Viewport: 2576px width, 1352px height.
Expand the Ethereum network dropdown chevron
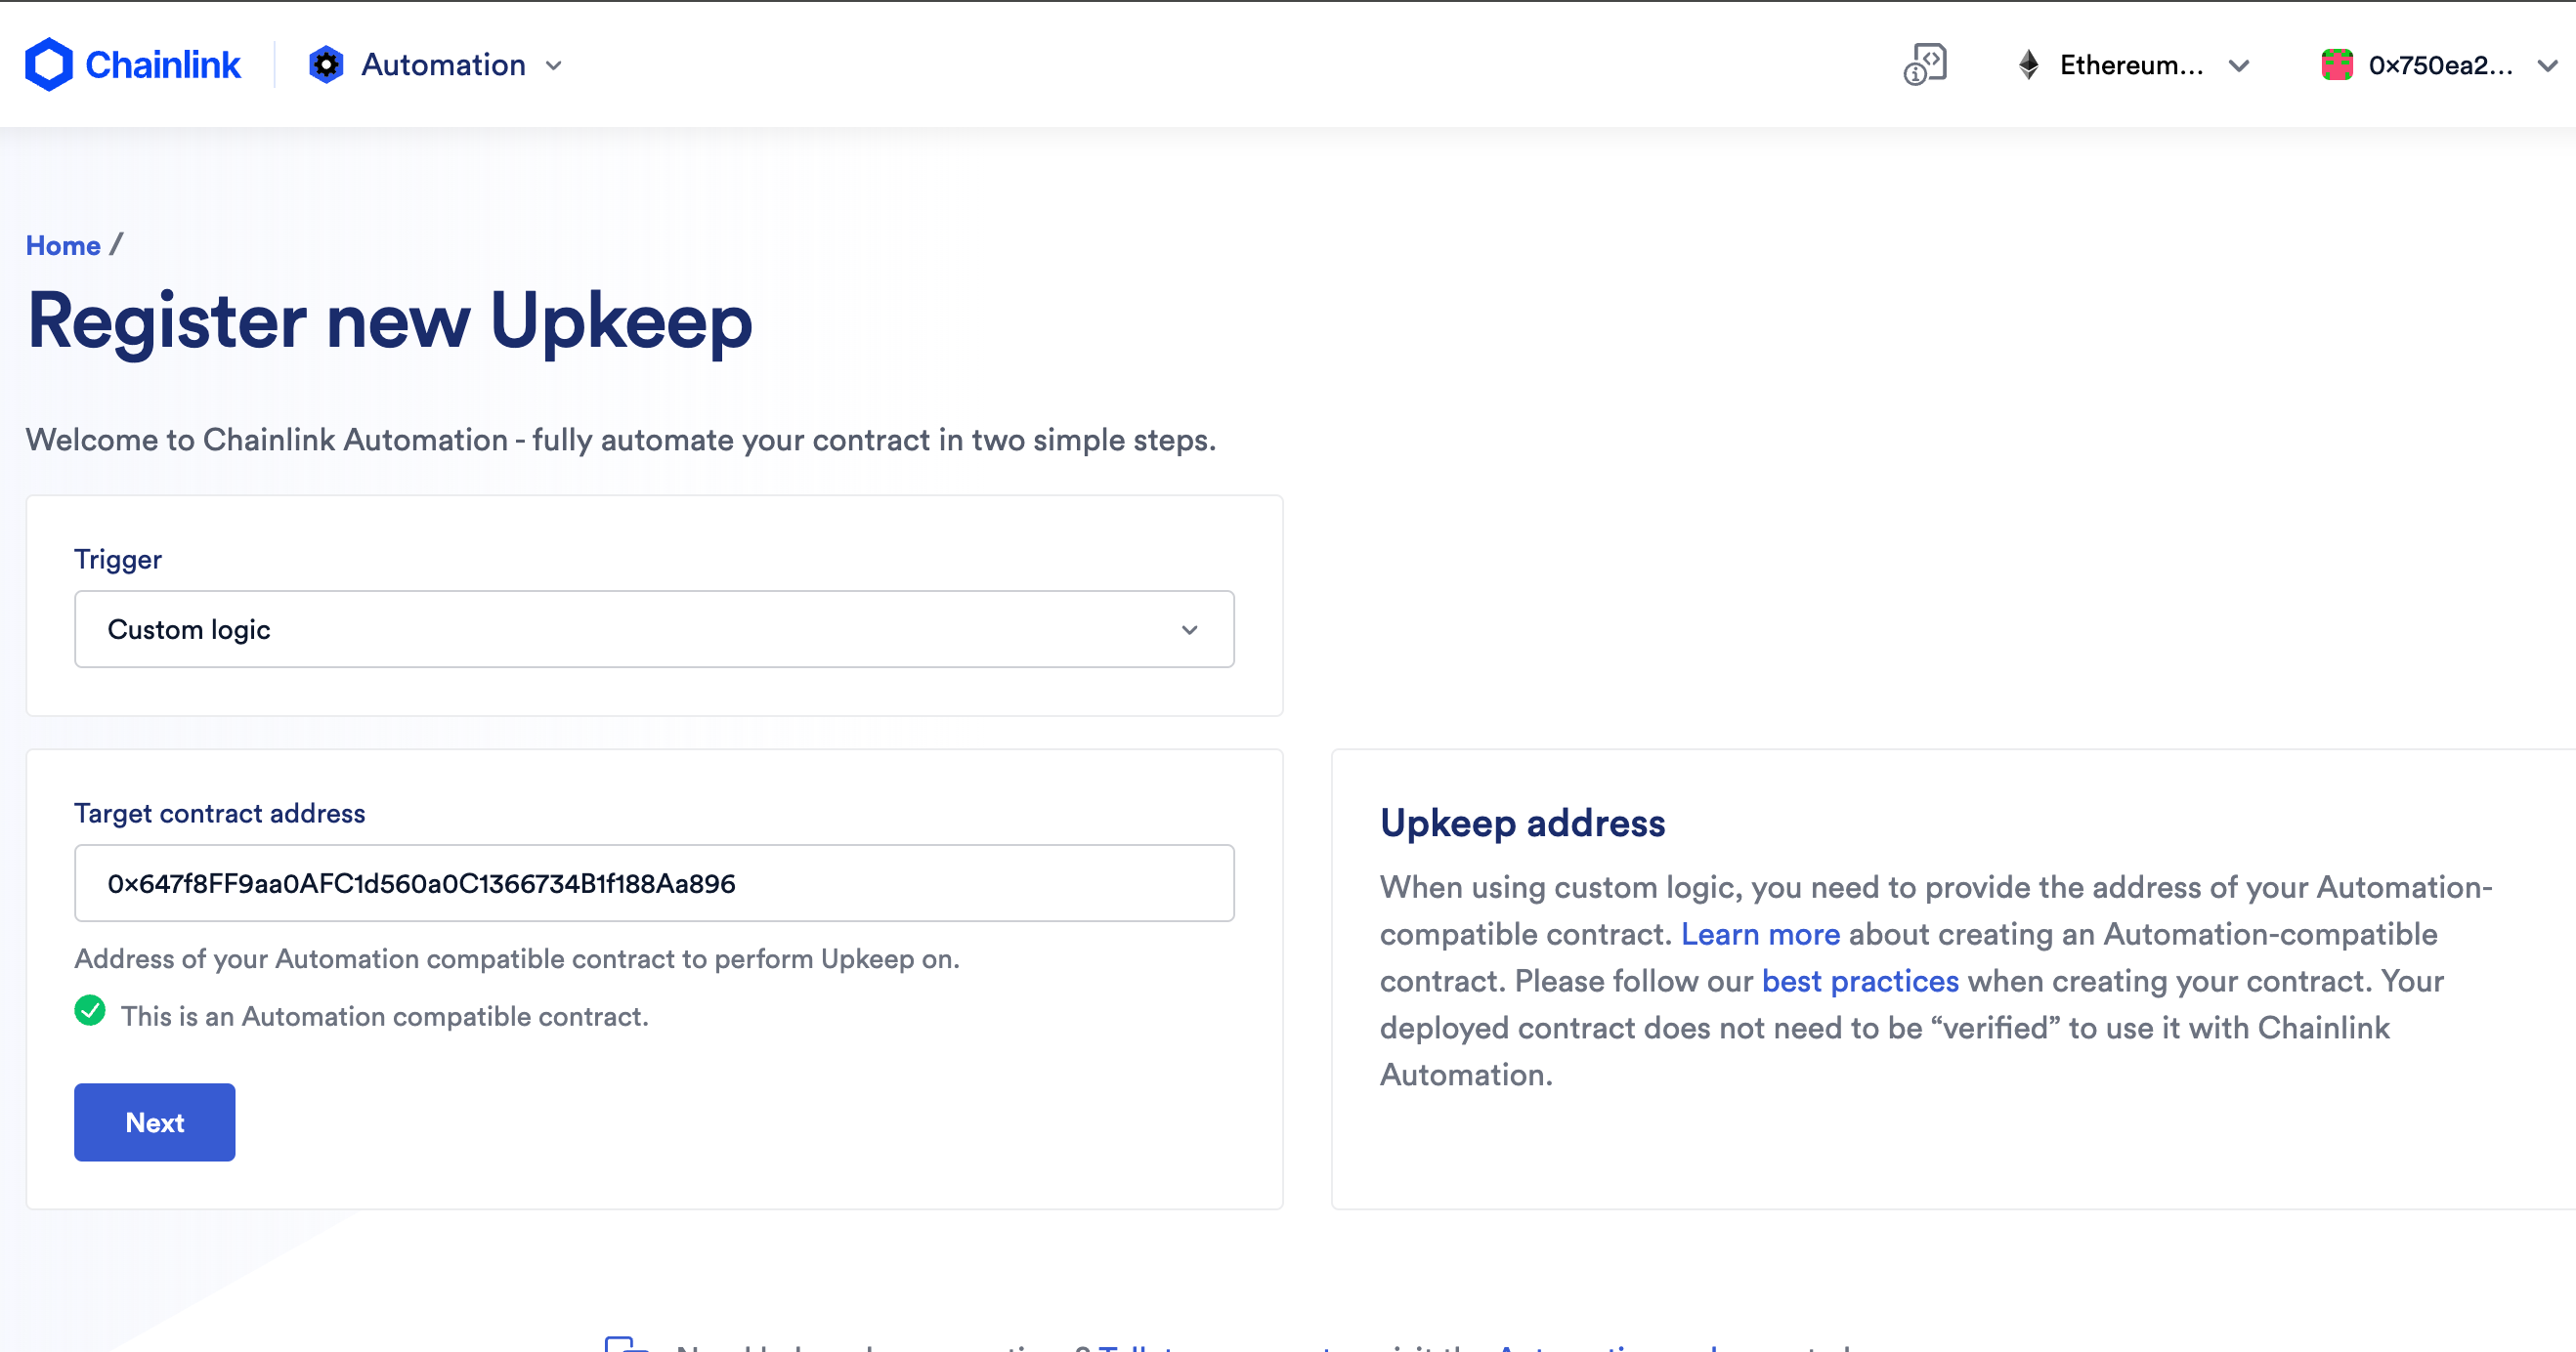tap(2239, 66)
